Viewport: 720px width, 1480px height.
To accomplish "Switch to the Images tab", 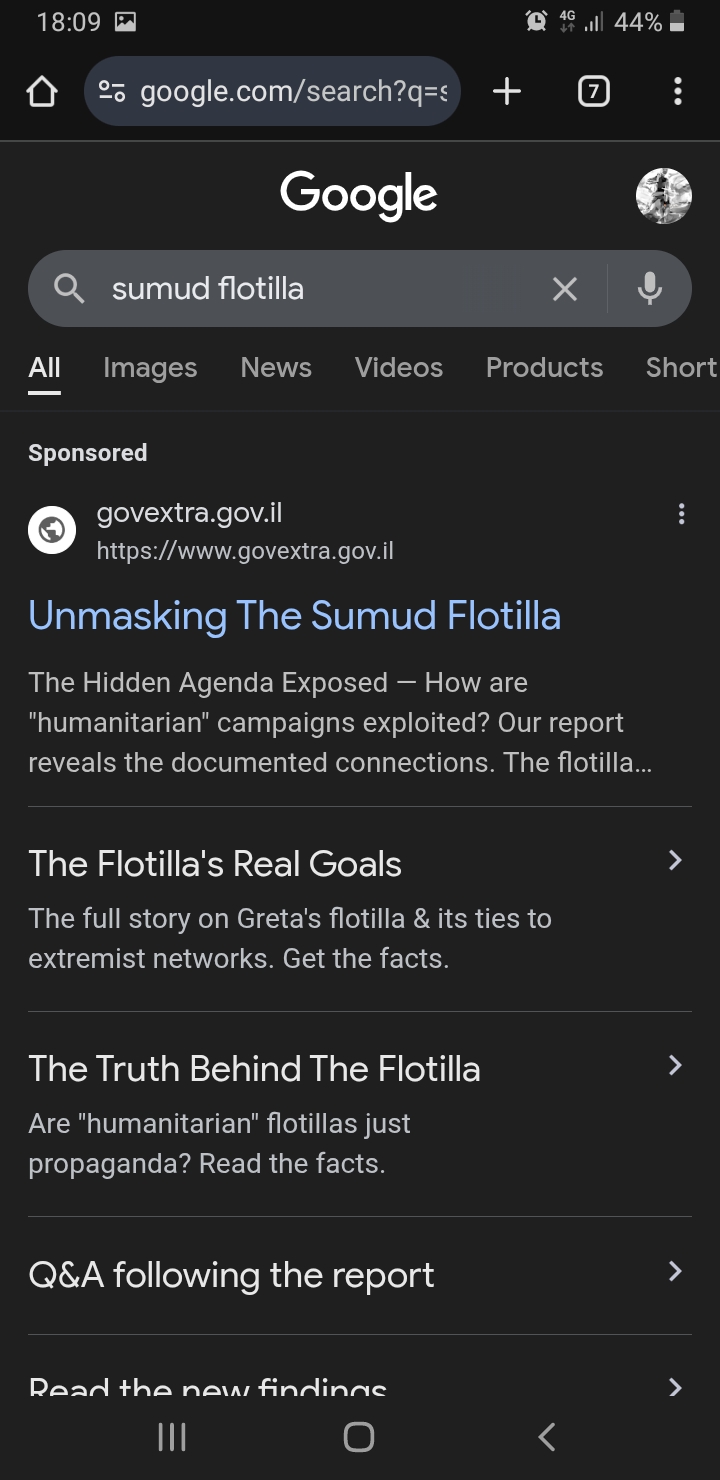I will pos(150,368).
